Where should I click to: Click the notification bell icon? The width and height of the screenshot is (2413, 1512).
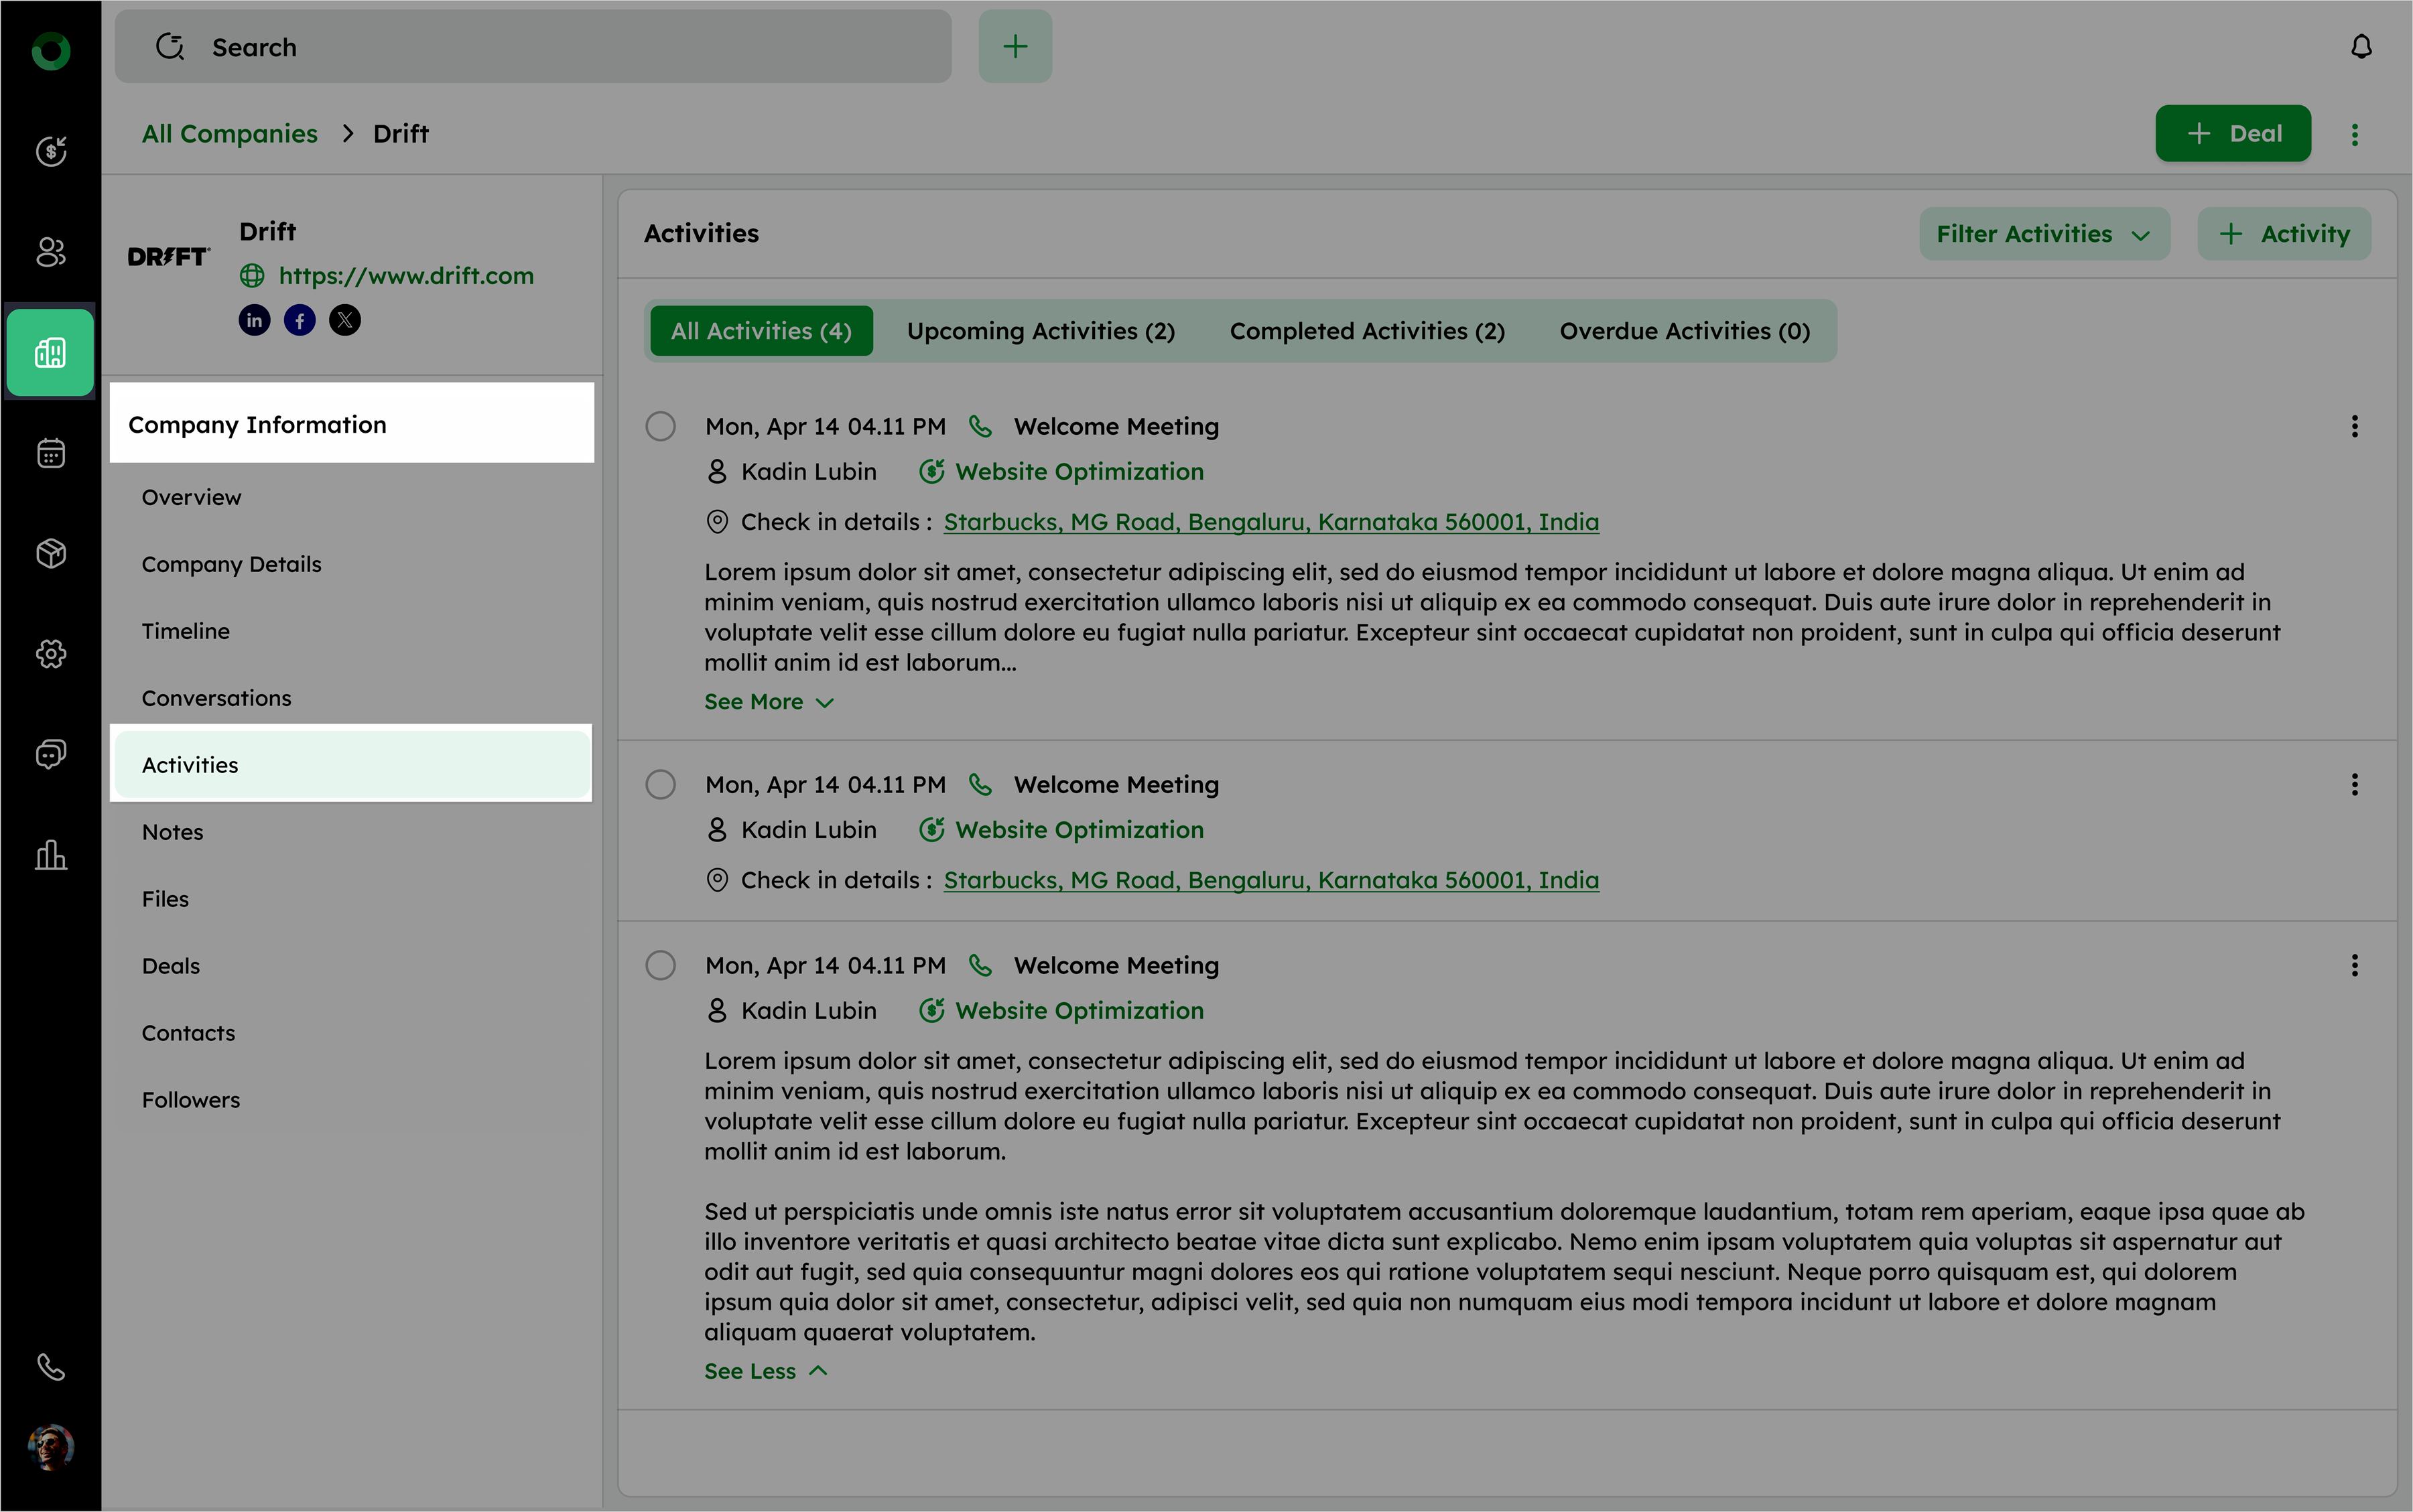point(2361,47)
